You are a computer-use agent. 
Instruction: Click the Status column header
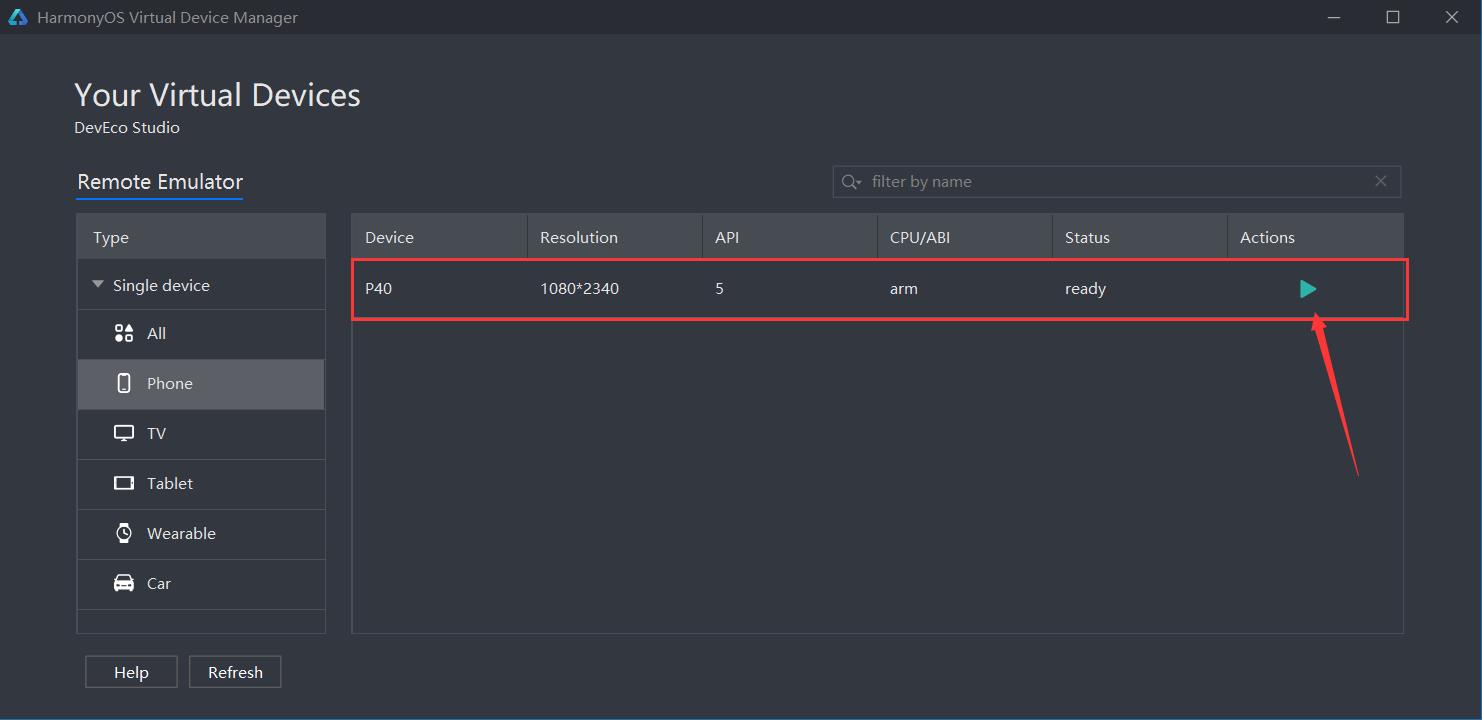1140,237
